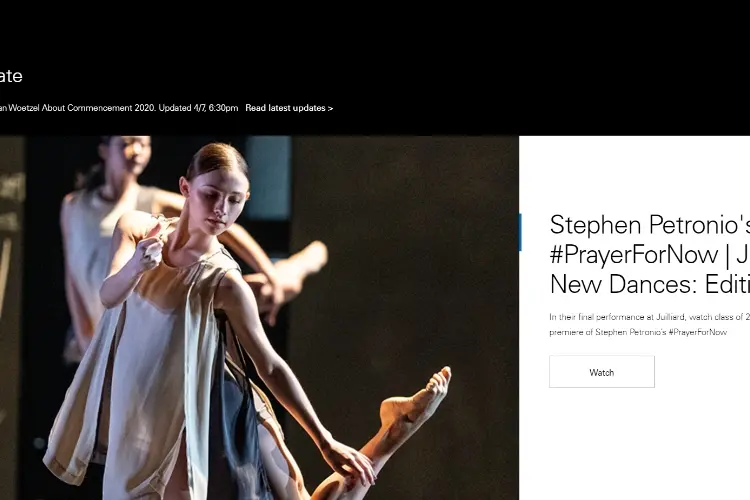Select the blue accent bar beside the headline
This screenshot has height=500, width=750.
tap(520, 232)
